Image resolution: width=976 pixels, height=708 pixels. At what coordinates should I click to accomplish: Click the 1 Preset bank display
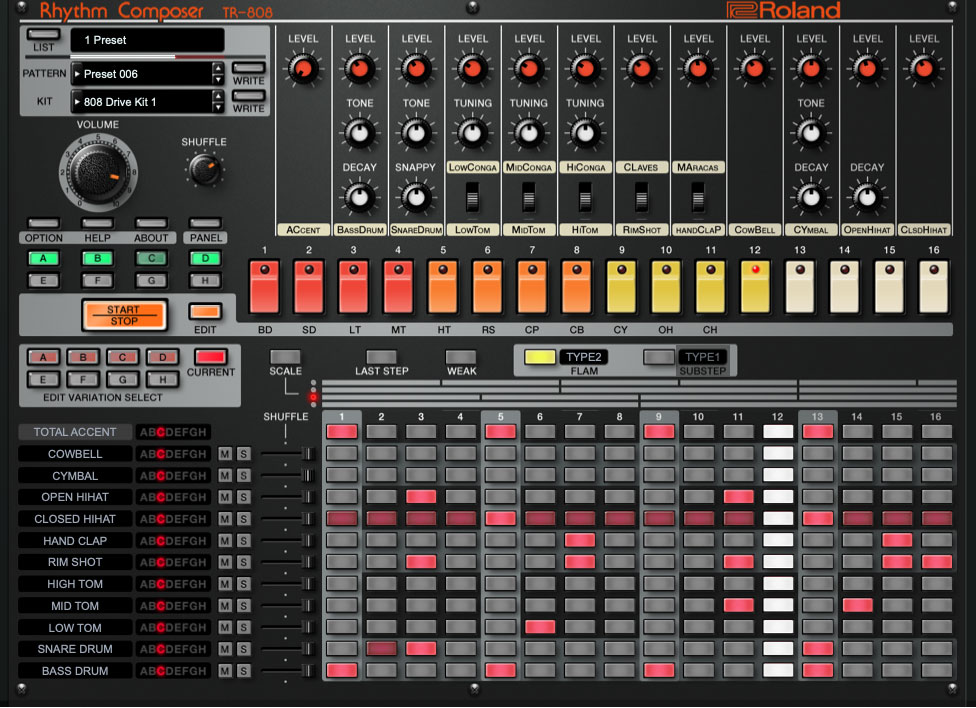tap(148, 40)
